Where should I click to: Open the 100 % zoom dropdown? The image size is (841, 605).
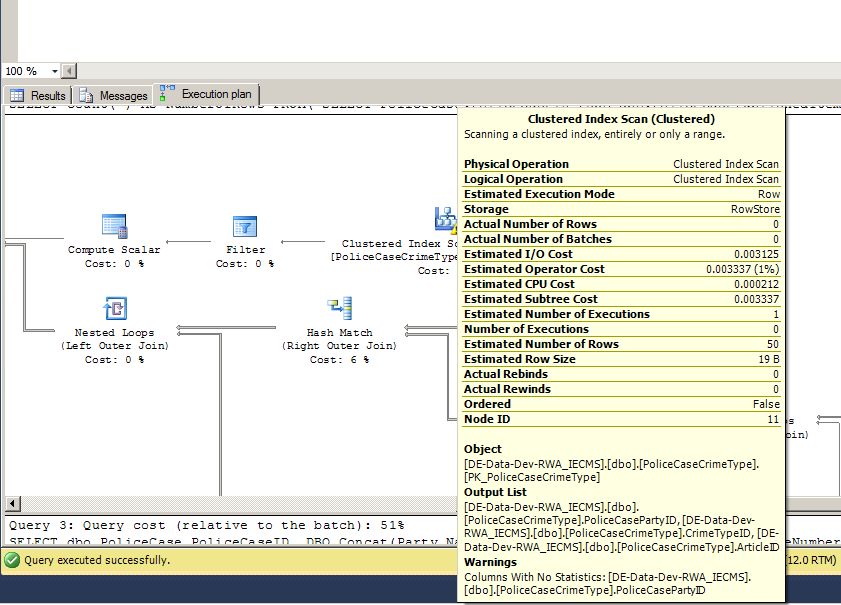55,71
